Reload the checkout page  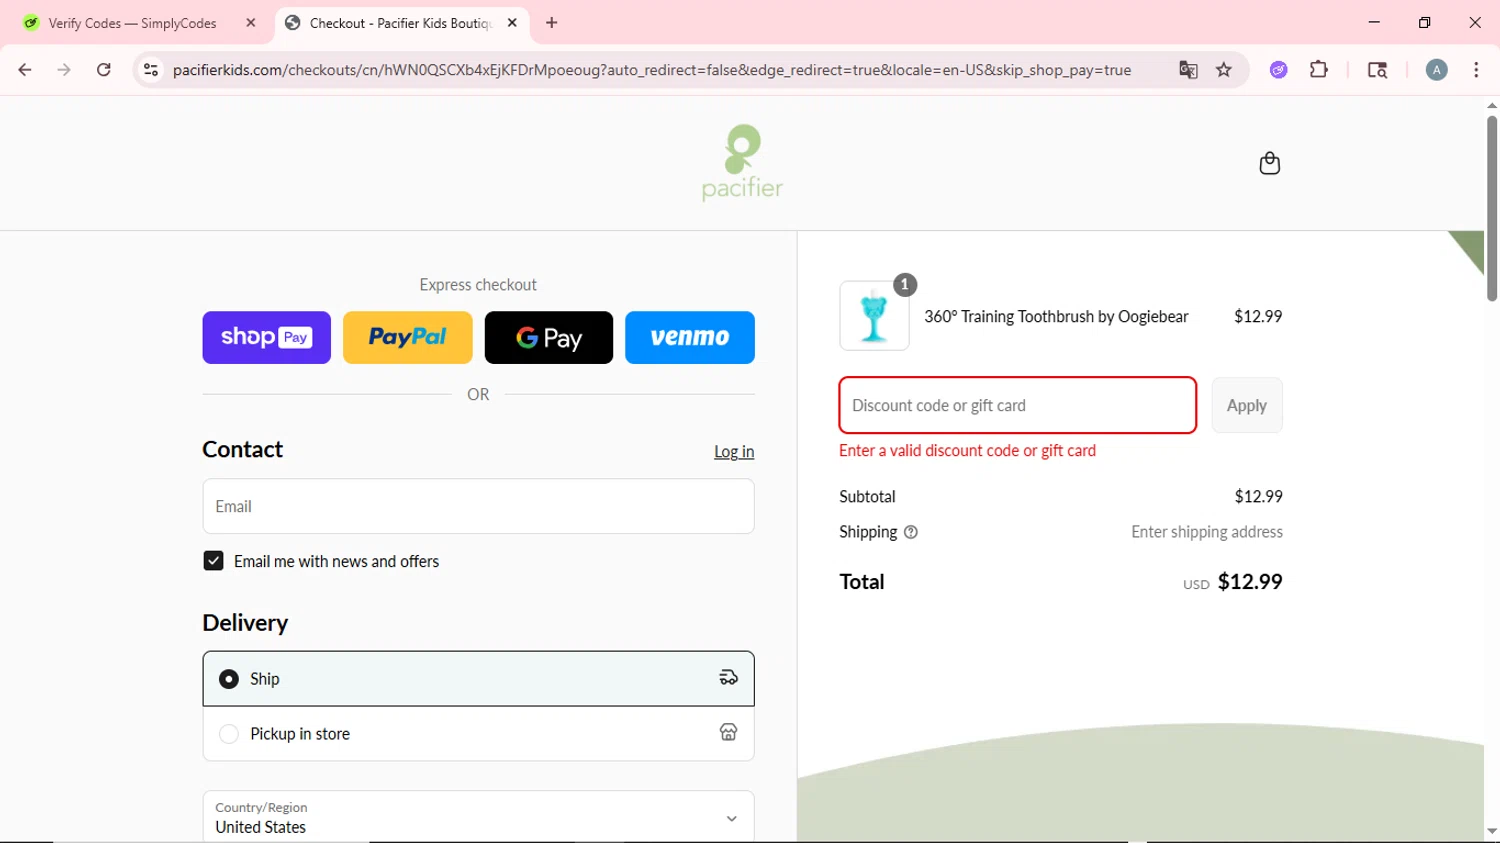point(104,70)
